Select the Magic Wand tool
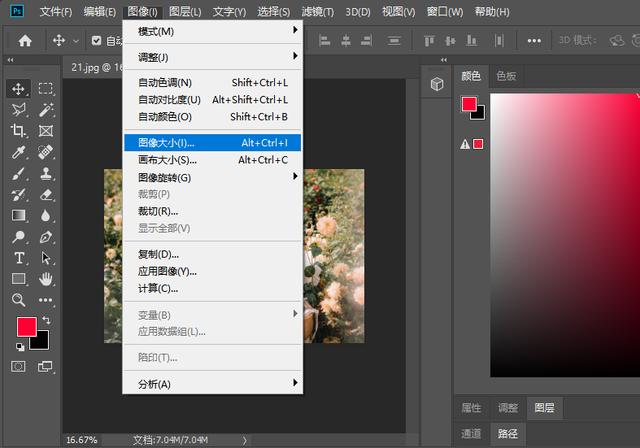This screenshot has width=640, height=448. (45, 110)
